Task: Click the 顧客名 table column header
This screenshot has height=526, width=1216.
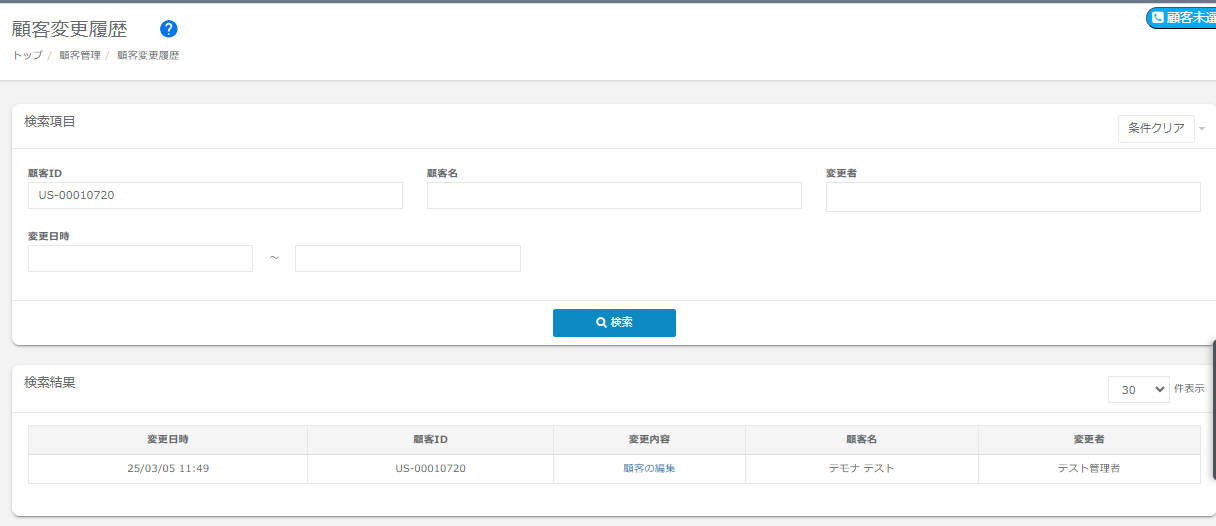Action: (861, 440)
